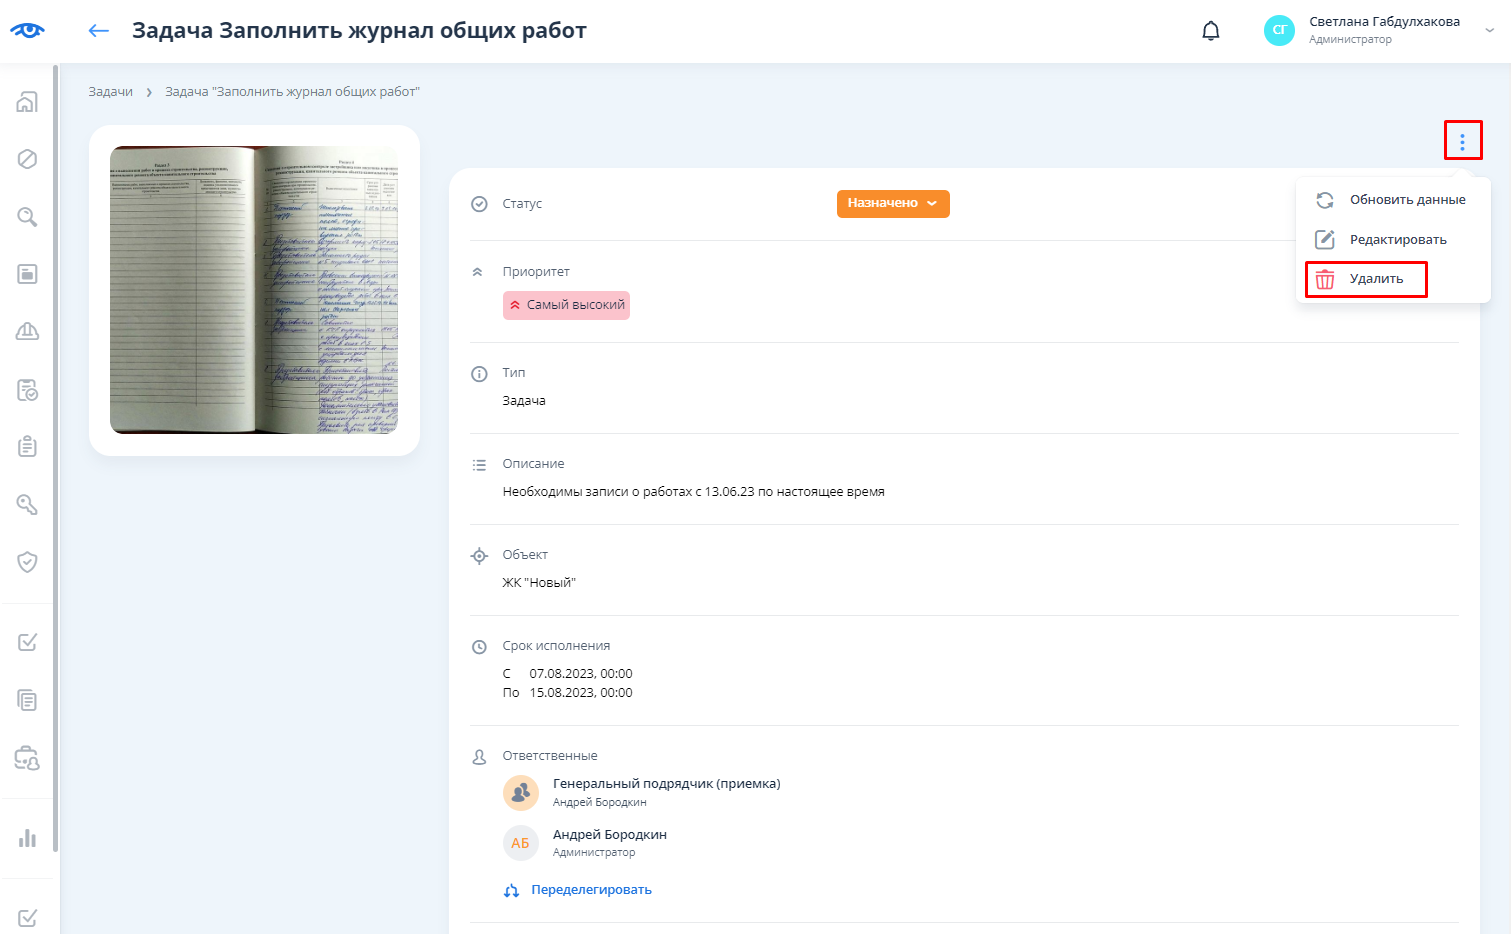The height and width of the screenshot is (934, 1511).
Task: Open the notifications bell
Action: [x=1210, y=31]
